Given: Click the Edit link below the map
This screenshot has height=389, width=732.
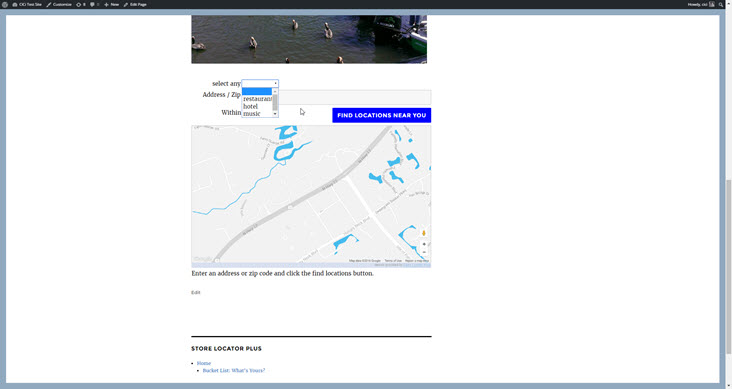Looking at the screenshot, I should 196,292.
